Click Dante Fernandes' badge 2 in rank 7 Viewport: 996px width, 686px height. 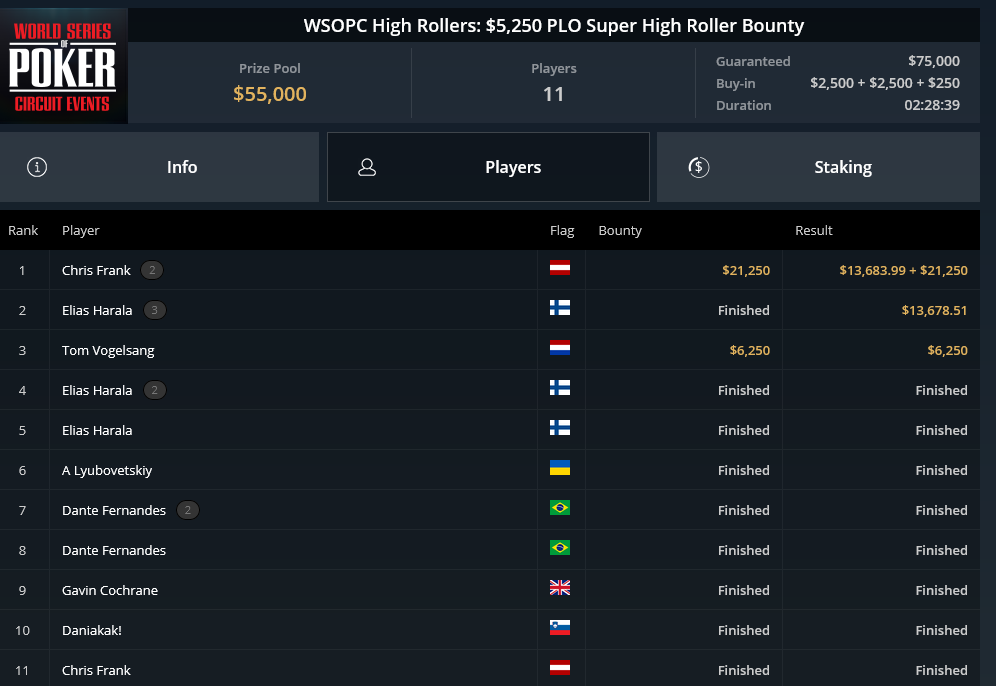pos(187,510)
